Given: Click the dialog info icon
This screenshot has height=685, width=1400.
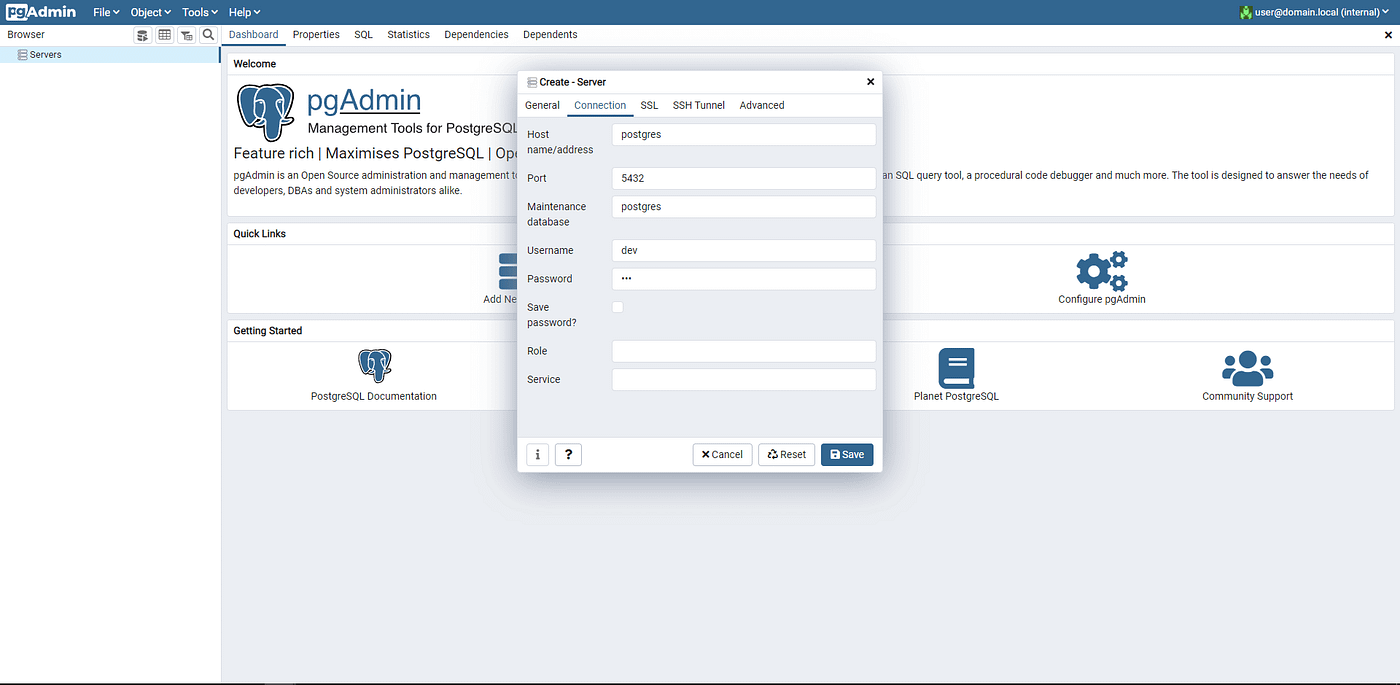Looking at the screenshot, I should pyautogui.click(x=537, y=454).
